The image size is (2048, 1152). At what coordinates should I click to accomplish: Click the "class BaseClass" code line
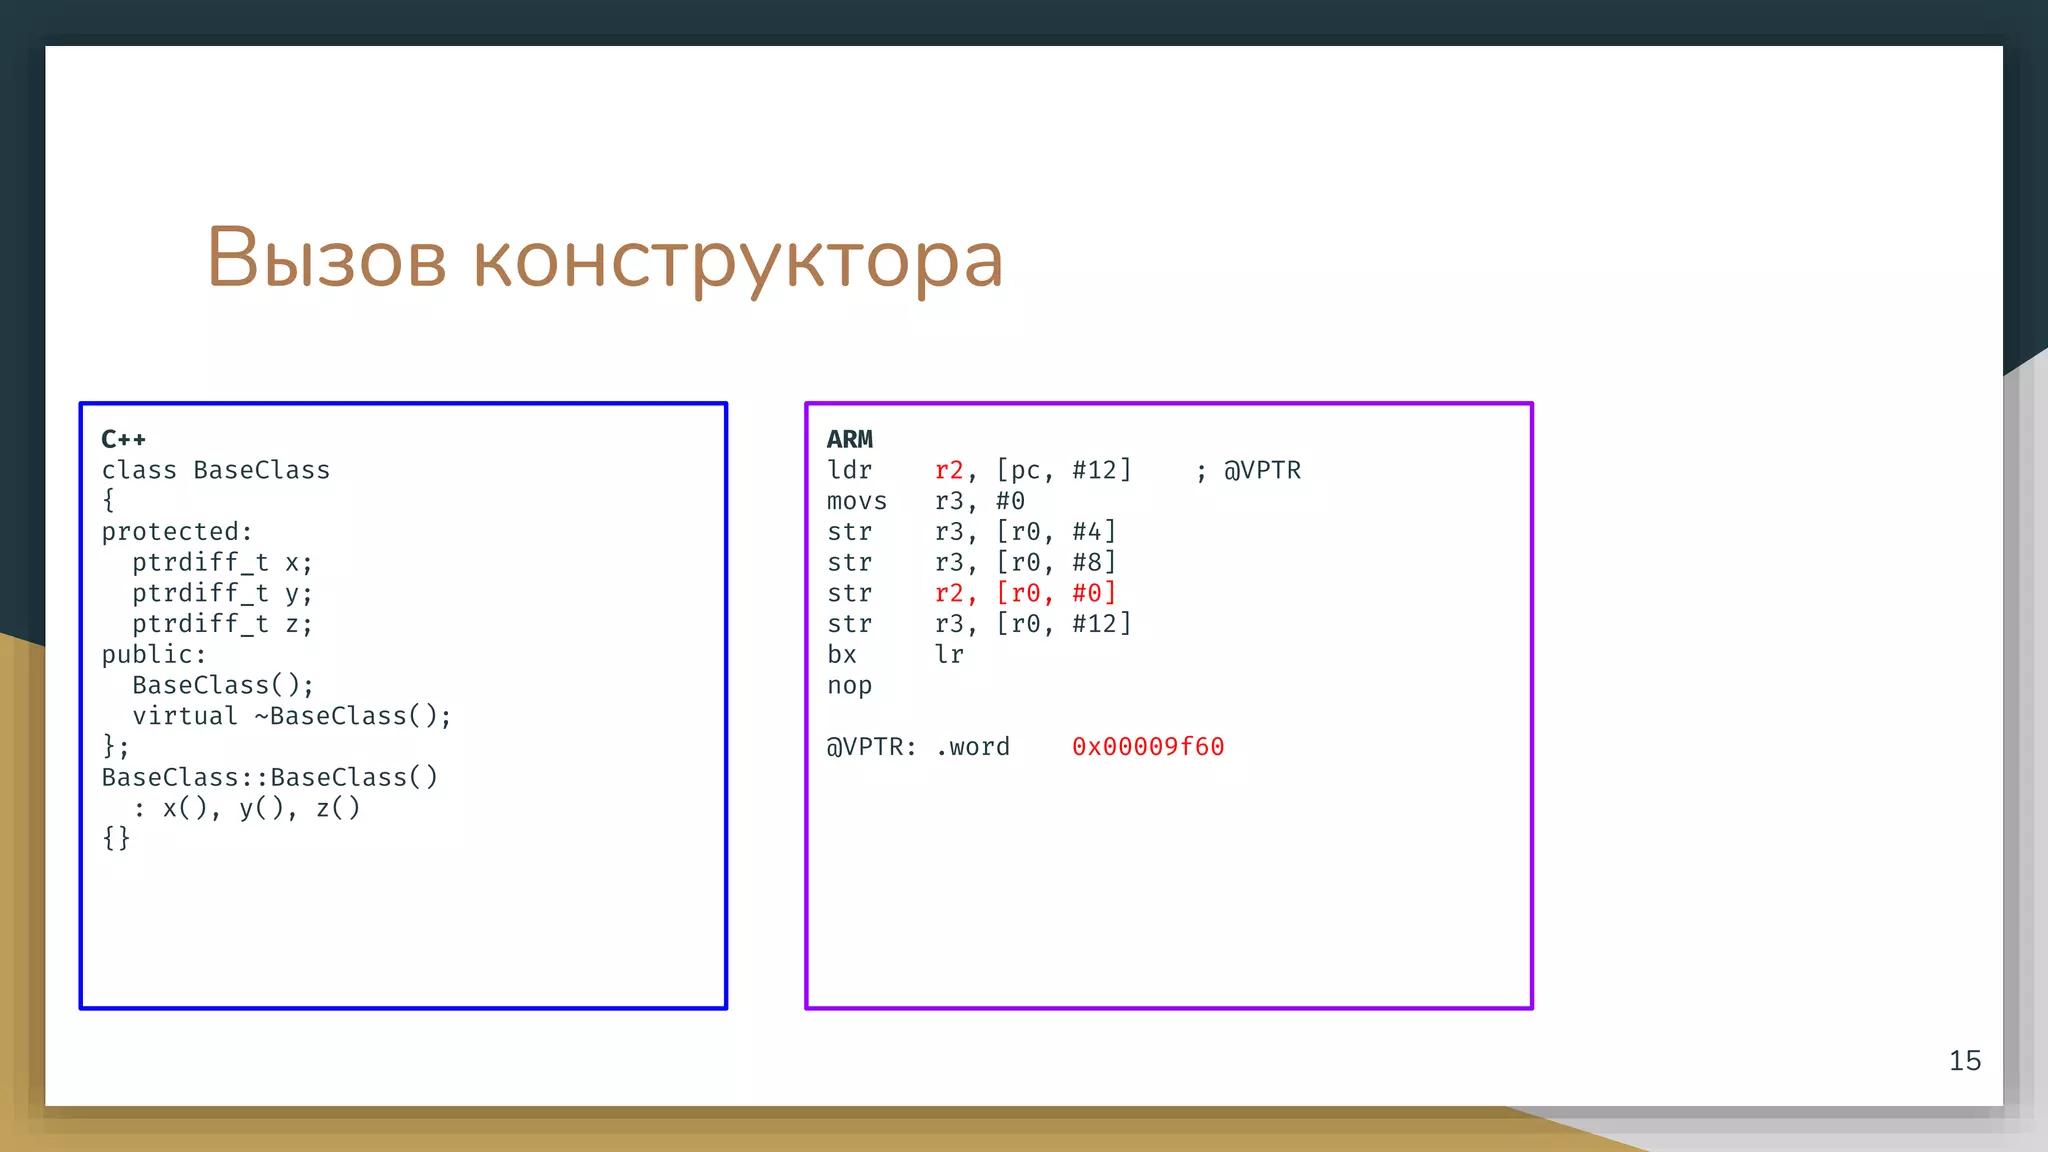click(215, 470)
